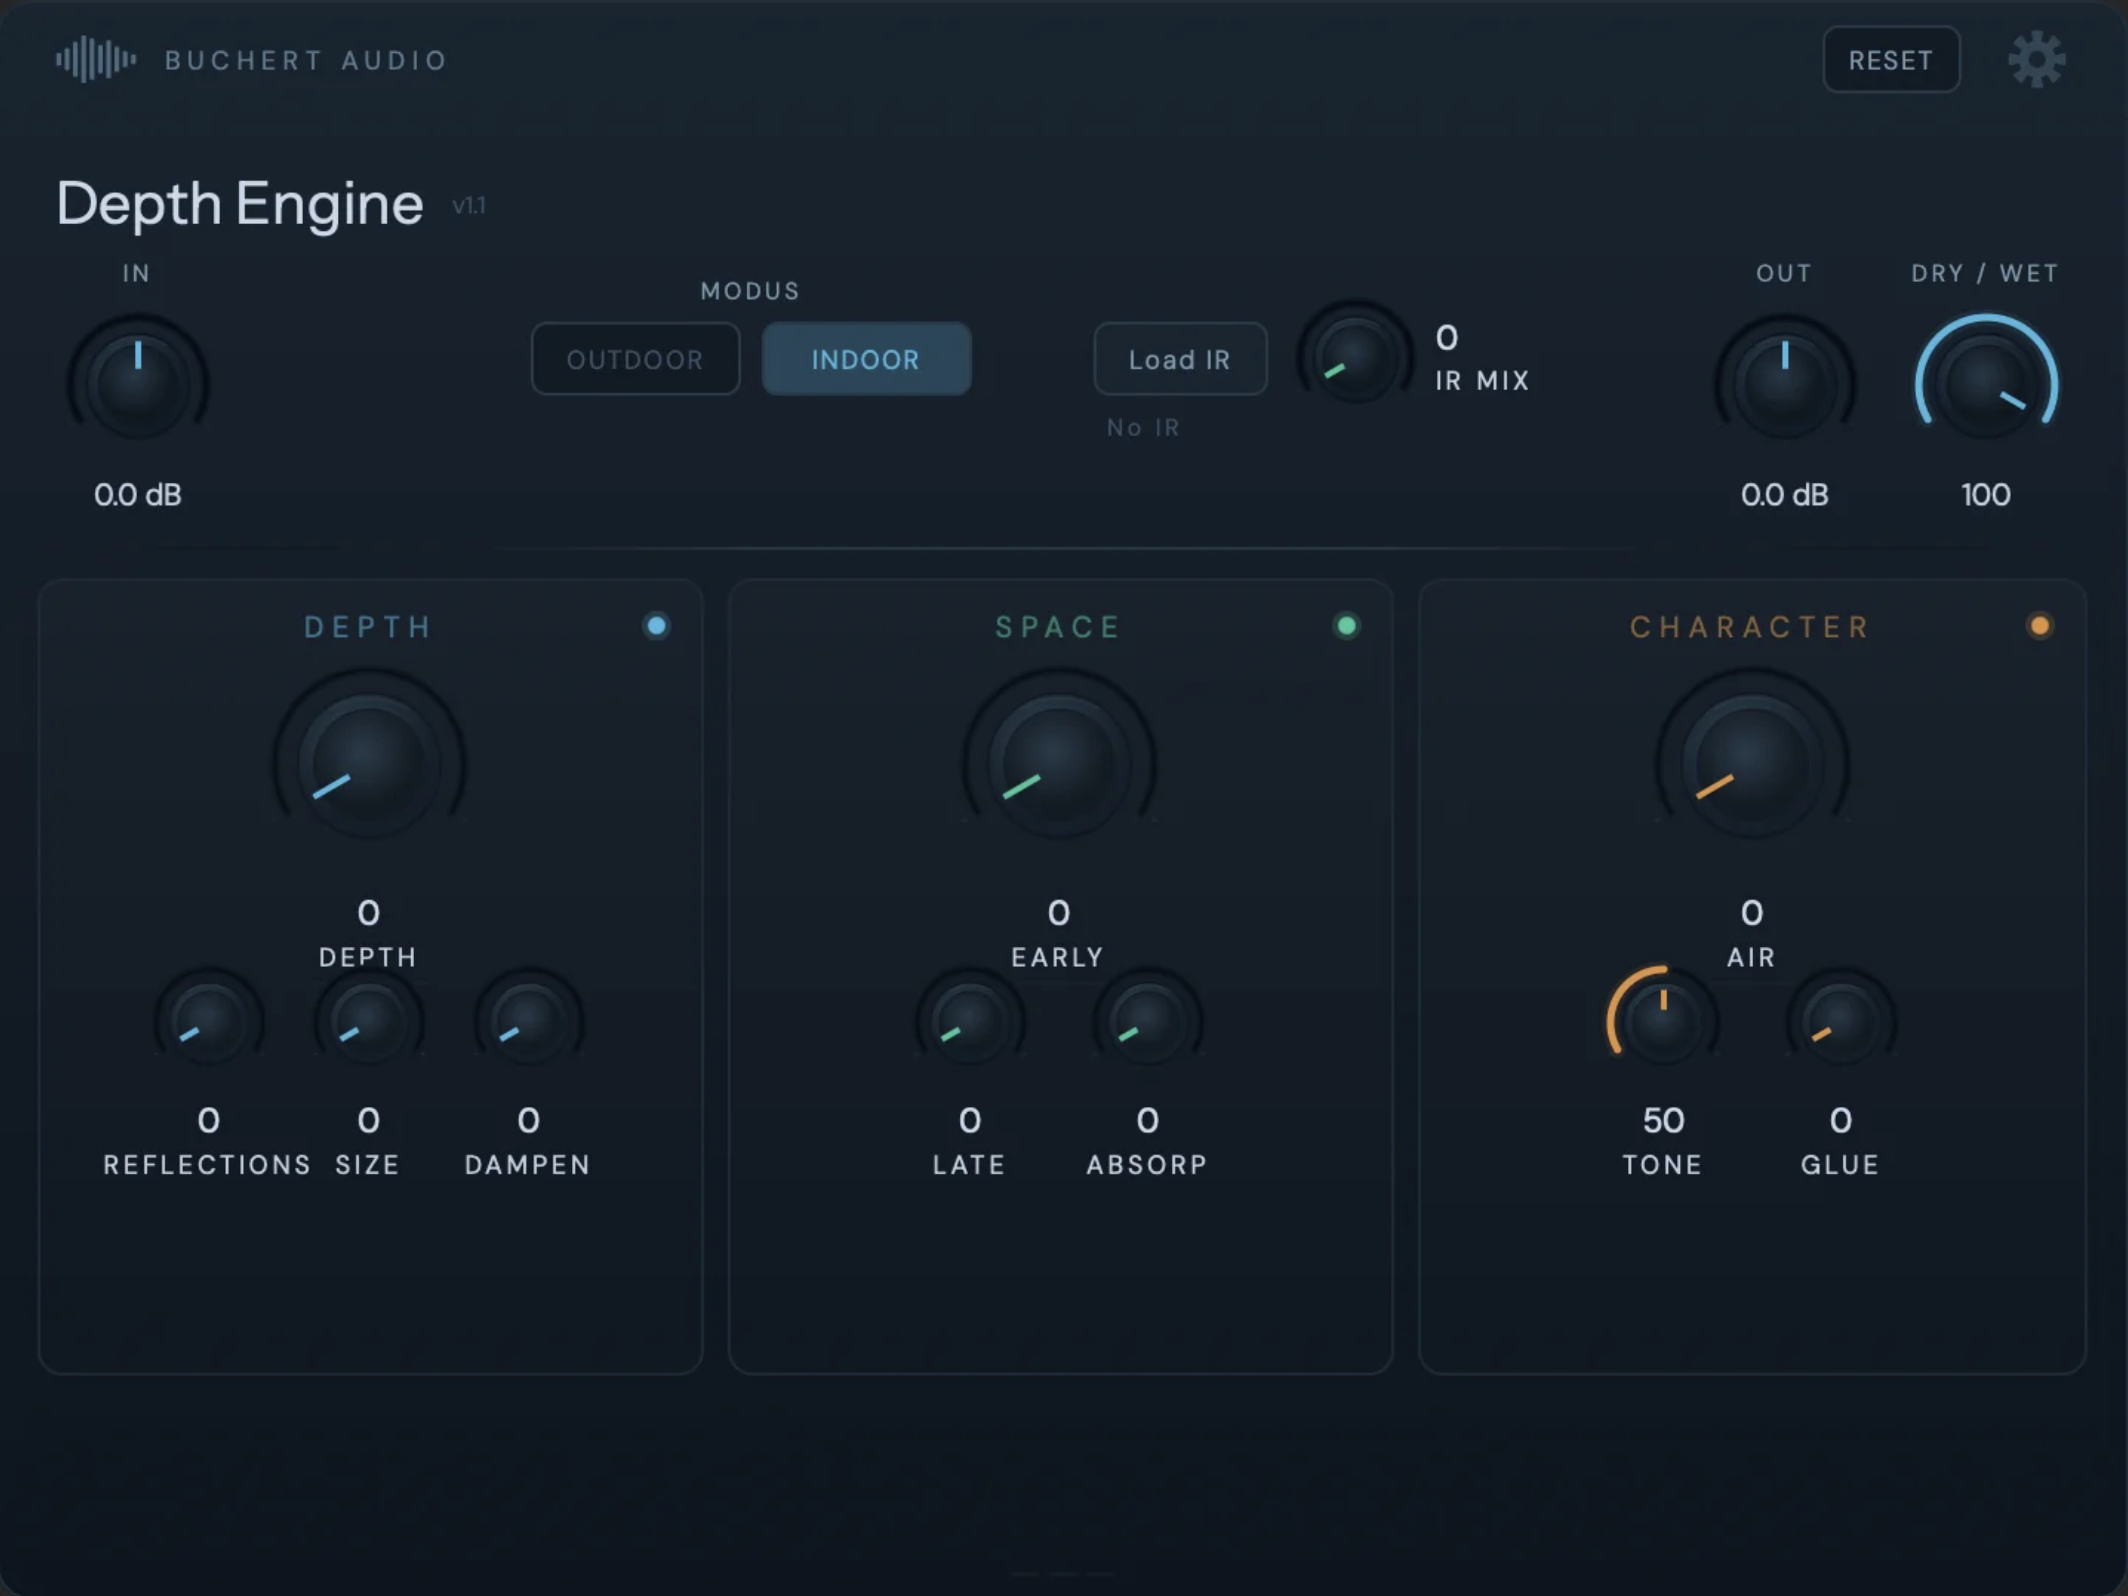The width and height of the screenshot is (2128, 1596).
Task: Click the OUT gain knob
Action: coord(1785,383)
